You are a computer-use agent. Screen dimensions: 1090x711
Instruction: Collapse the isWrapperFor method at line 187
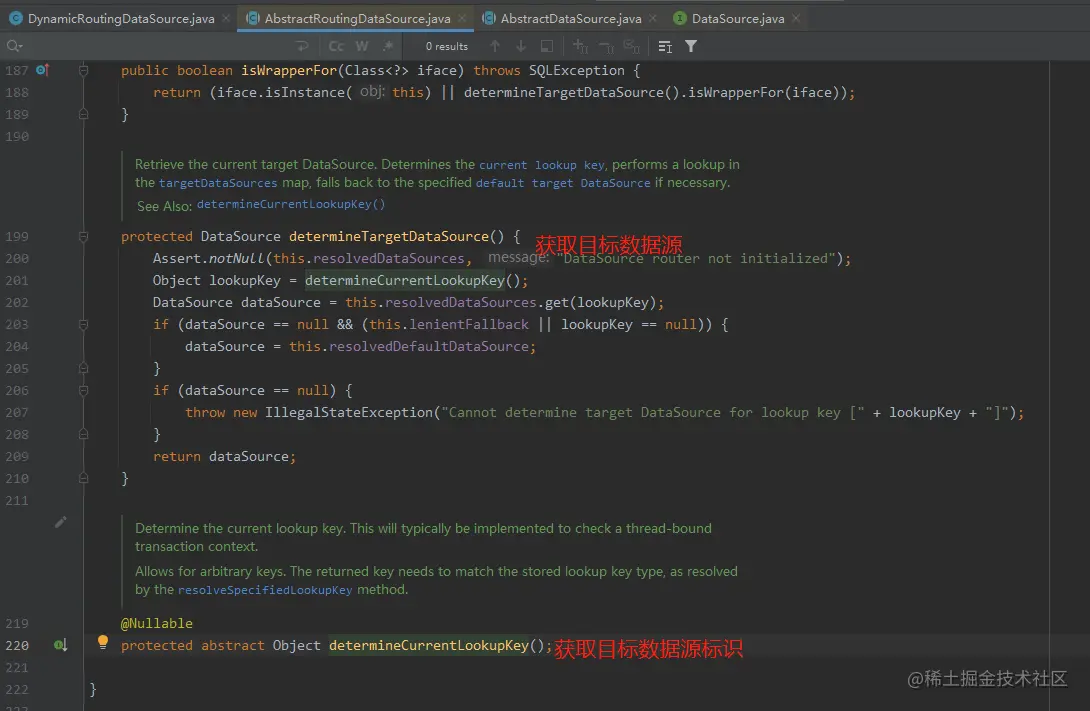pyautogui.click(x=83, y=70)
